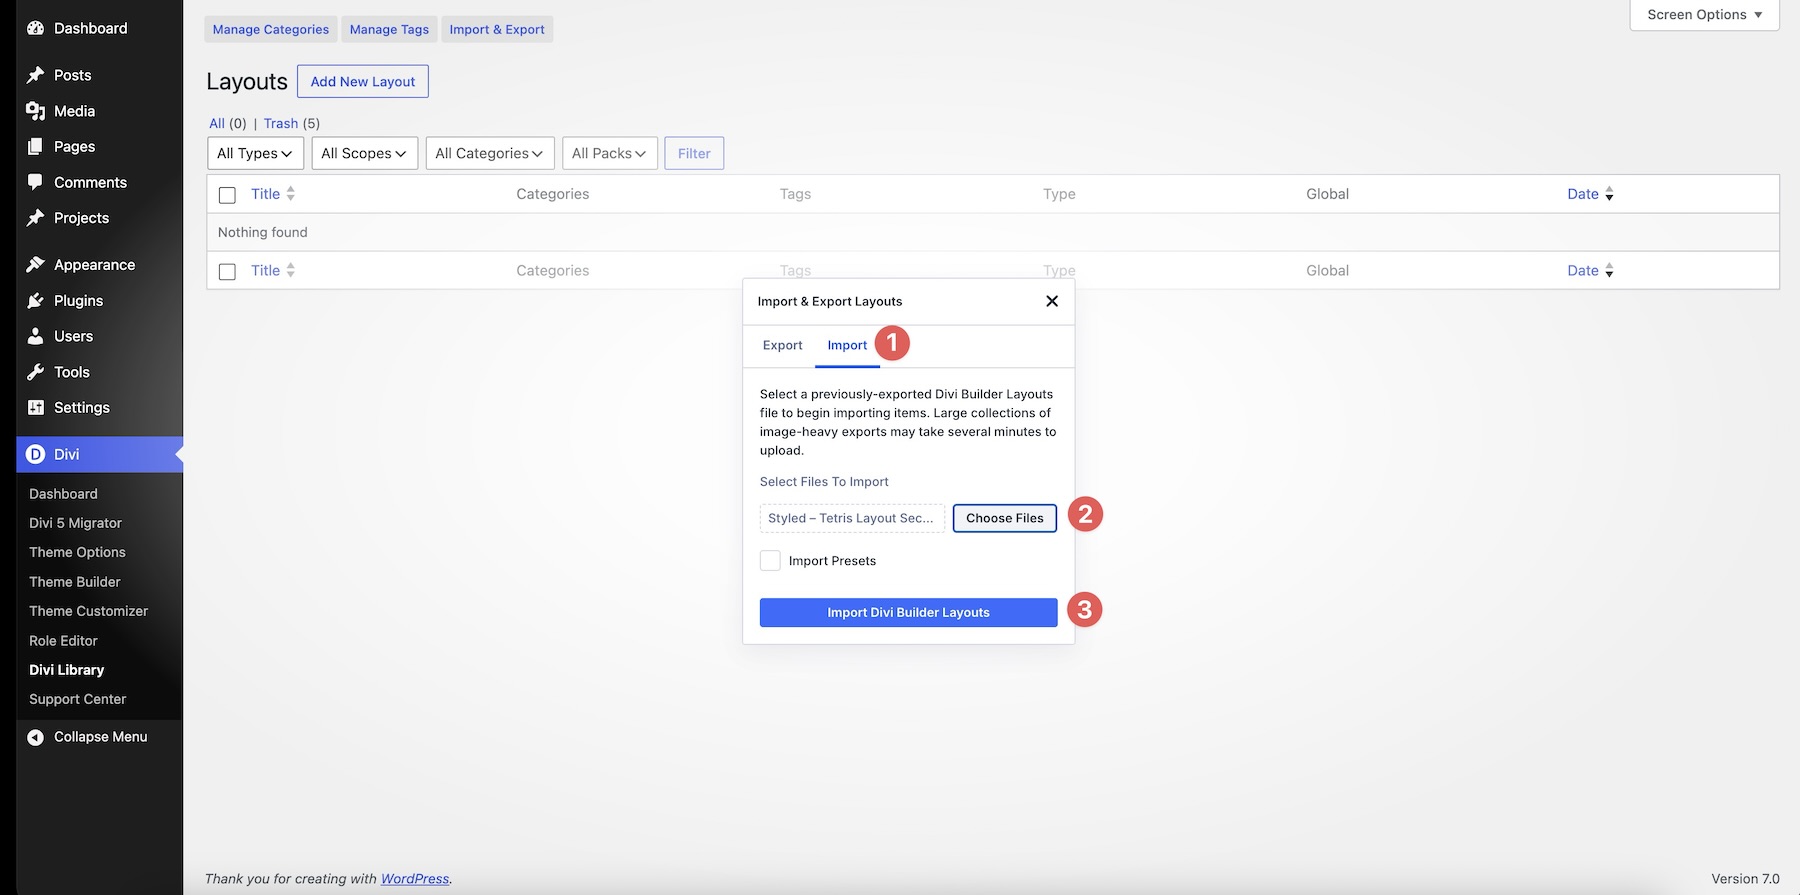The width and height of the screenshot is (1800, 895).
Task: Click the 'Select Files To Import' label
Action: 824,482
